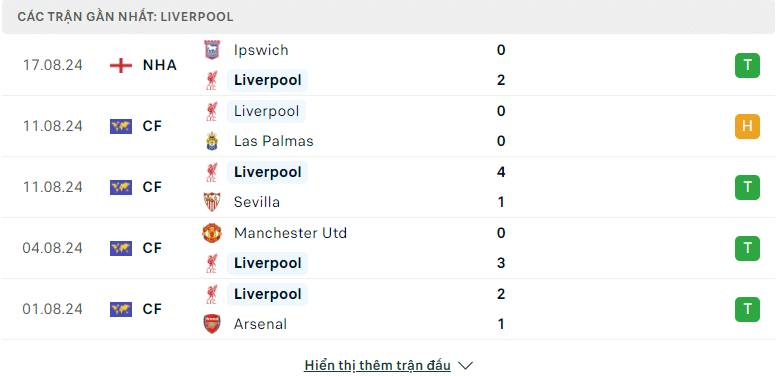Click the Ipswich club crest icon
This screenshot has height=376, width=783.
212,50
